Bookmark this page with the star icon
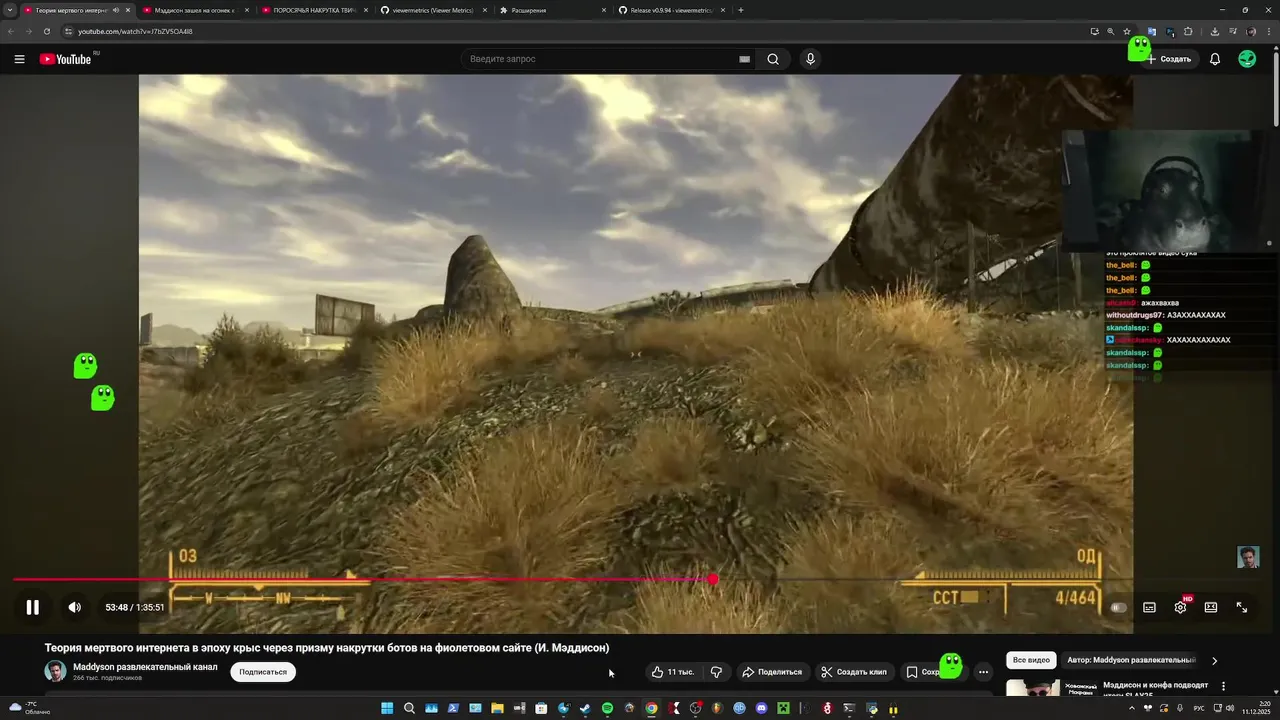This screenshot has height=720, width=1280. click(x=1127, y=31)
